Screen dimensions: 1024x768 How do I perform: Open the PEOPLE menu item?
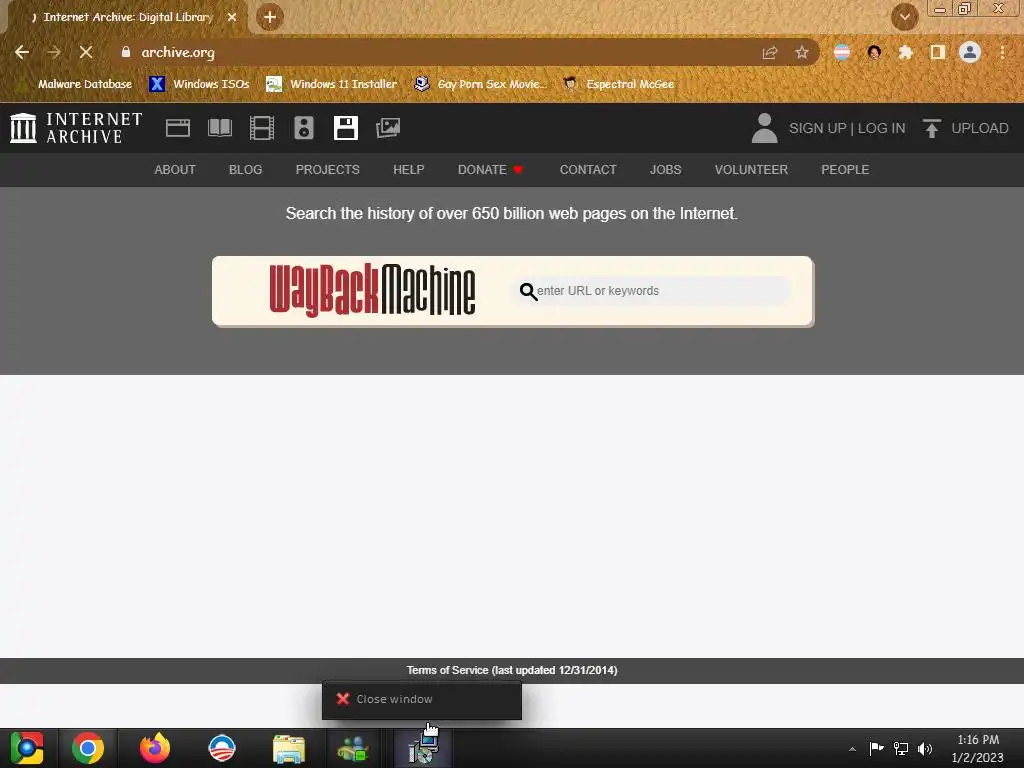[845, 170]
